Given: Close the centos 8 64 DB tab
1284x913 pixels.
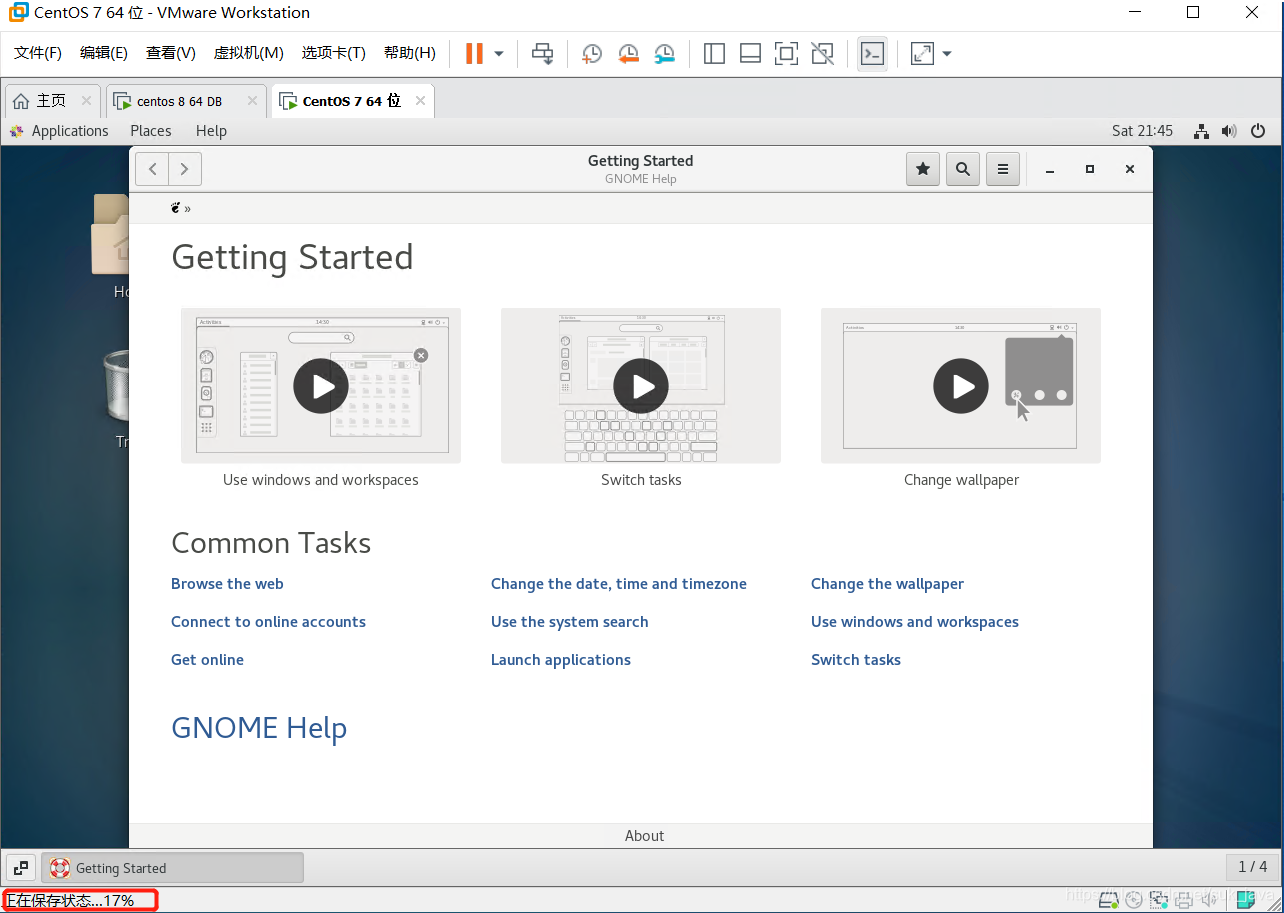Looking at the screenshot, I should 253,101.
